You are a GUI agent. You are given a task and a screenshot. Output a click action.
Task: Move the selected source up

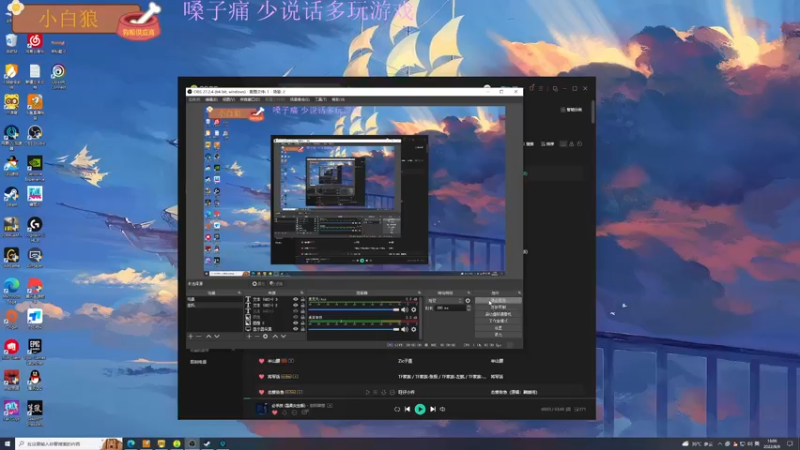(x=275, y=337)
